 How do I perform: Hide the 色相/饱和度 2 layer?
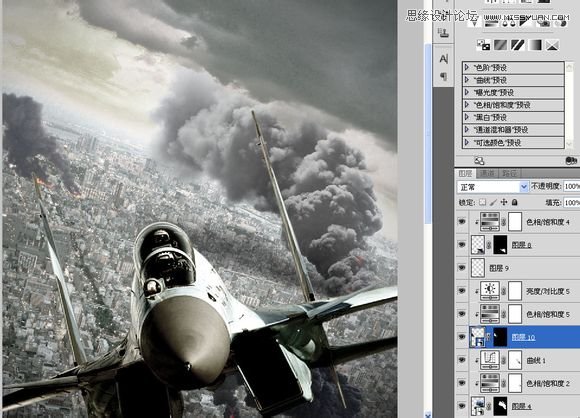pos(462,383)
